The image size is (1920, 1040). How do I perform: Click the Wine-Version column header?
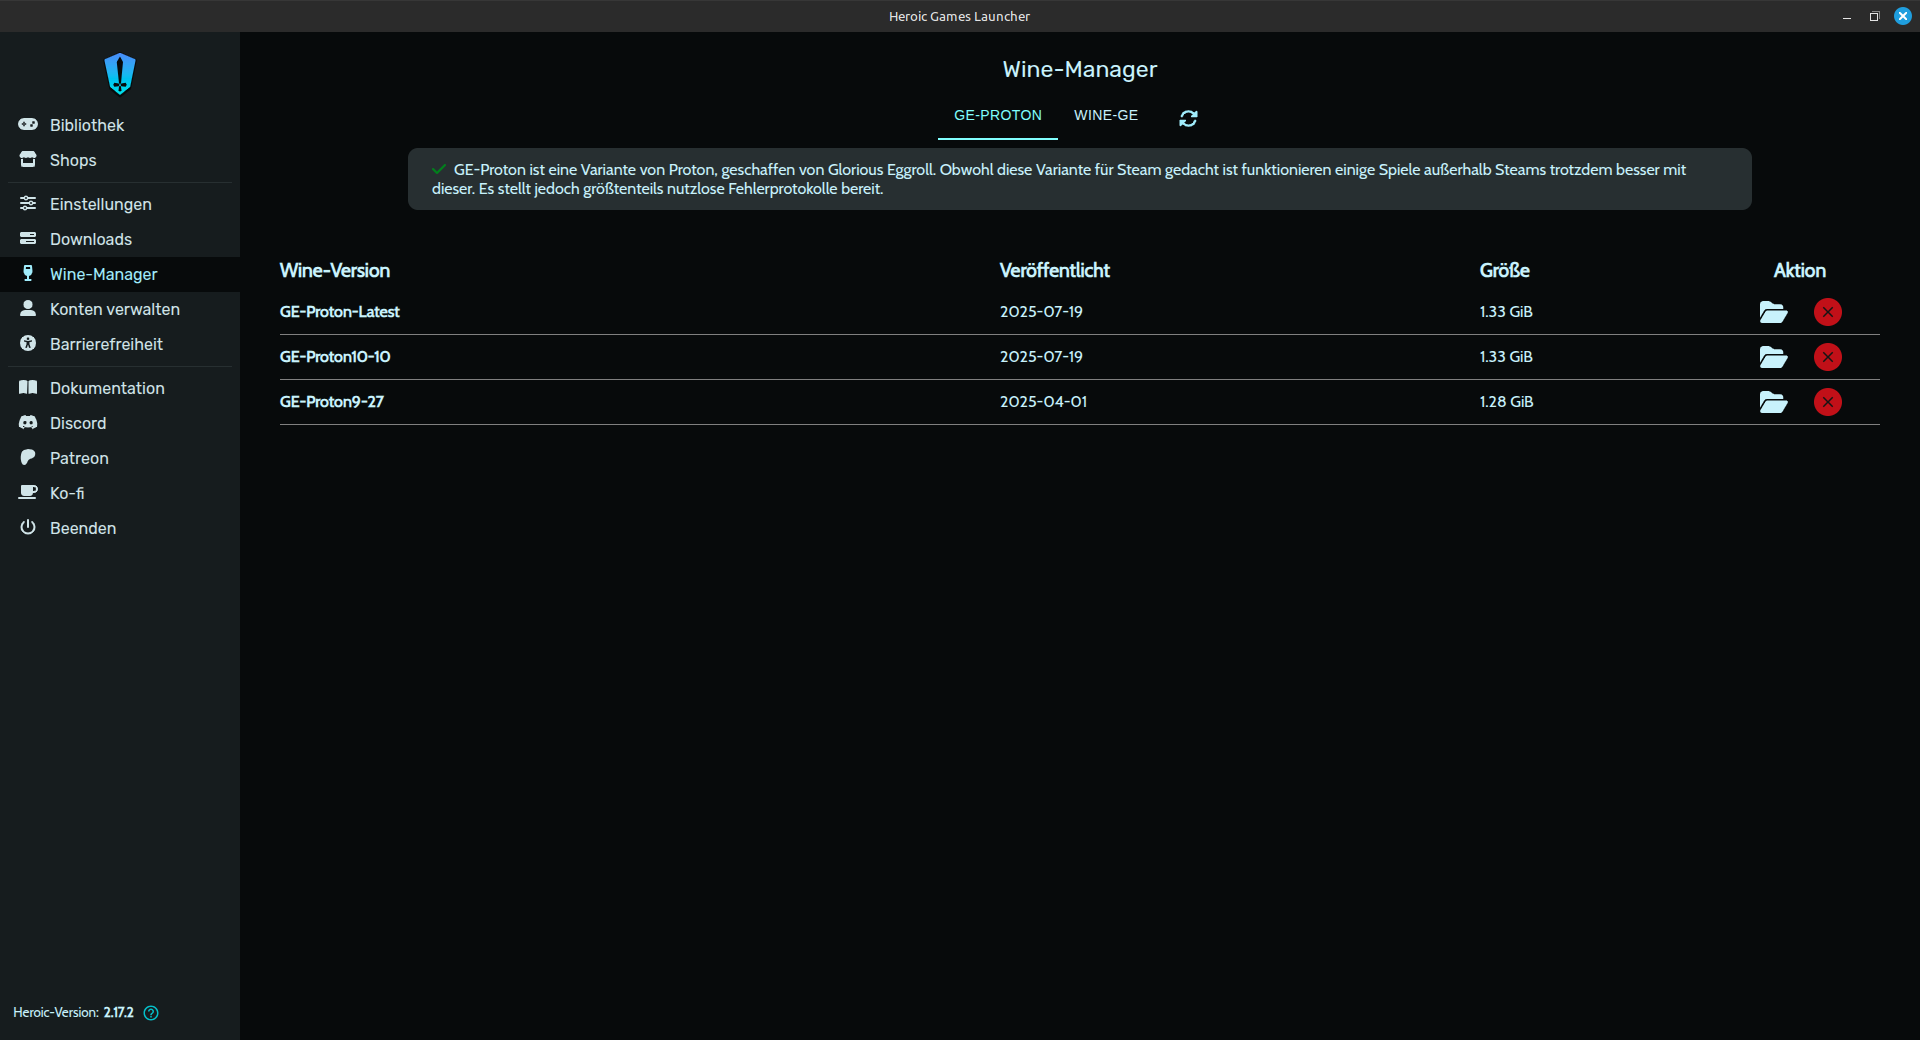(x=335, y=271)
